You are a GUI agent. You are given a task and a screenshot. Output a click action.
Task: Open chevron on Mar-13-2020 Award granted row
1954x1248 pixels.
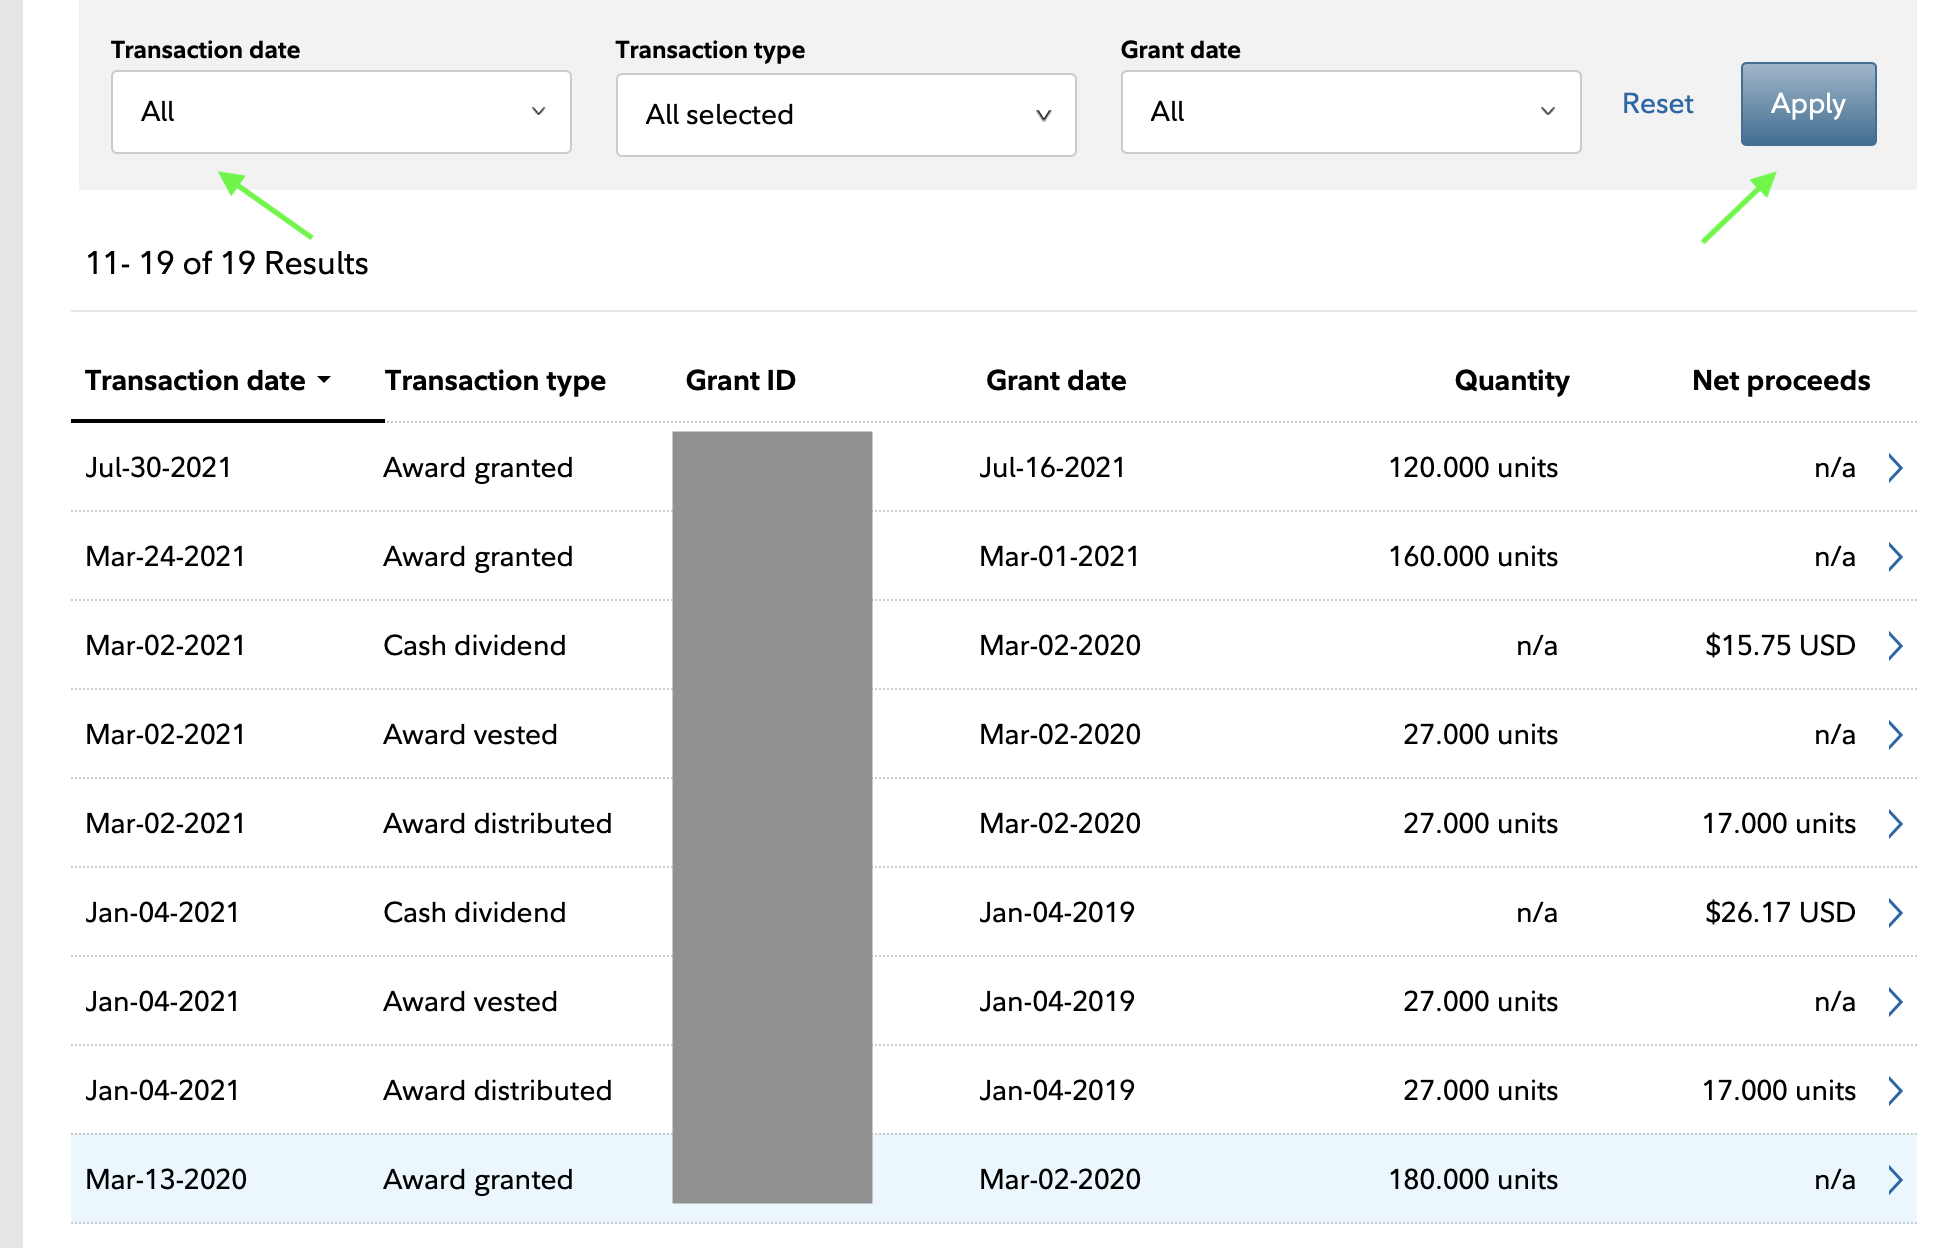pyautogui.click(x=1895, y=1180)
